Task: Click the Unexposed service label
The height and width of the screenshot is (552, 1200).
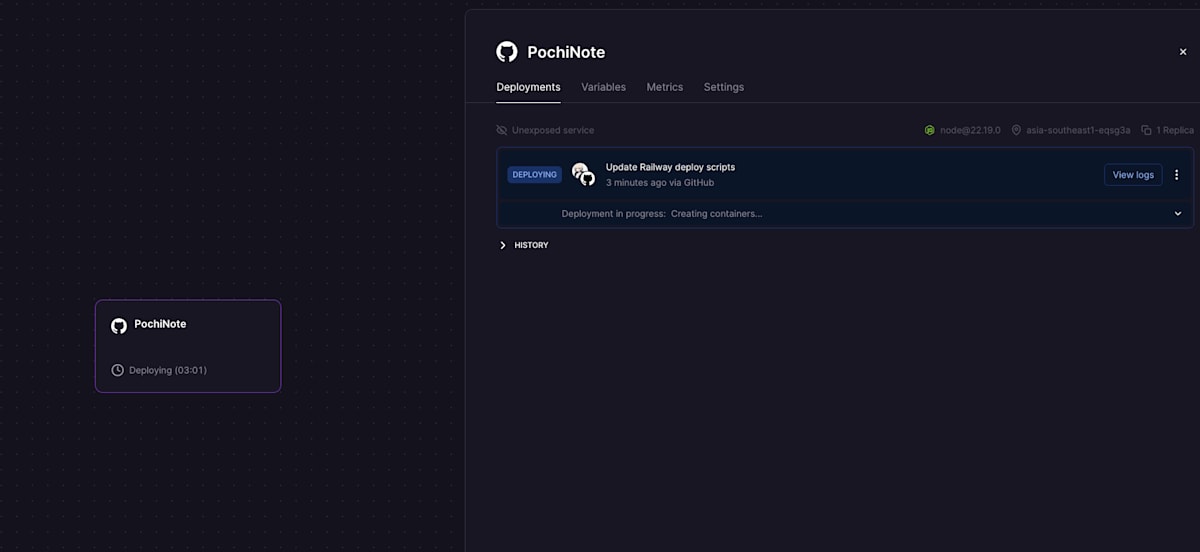Action: (x=553, y=130)
